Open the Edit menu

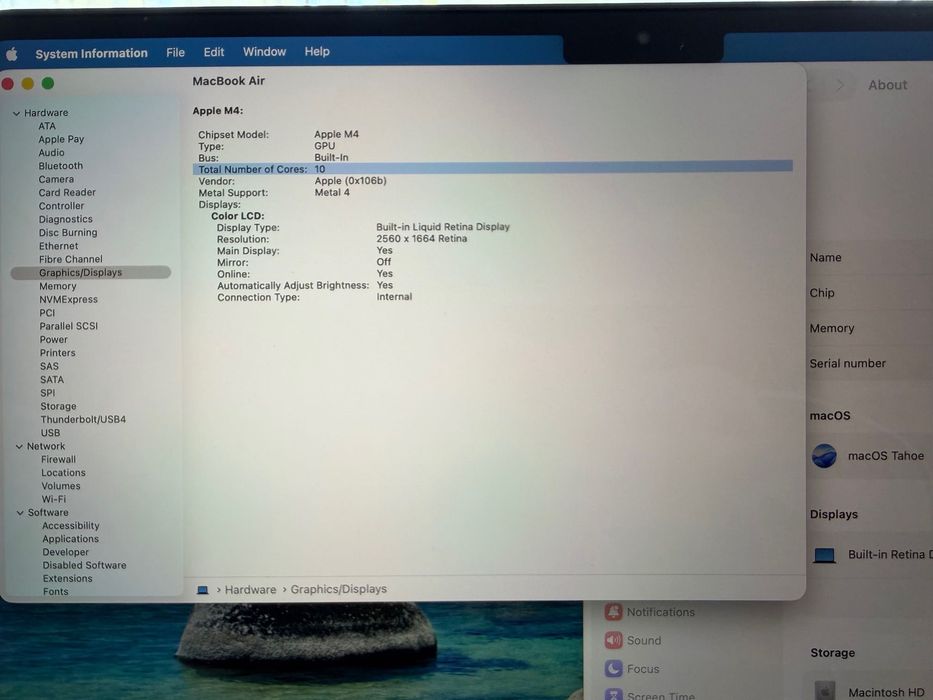(x=214, y=52)
